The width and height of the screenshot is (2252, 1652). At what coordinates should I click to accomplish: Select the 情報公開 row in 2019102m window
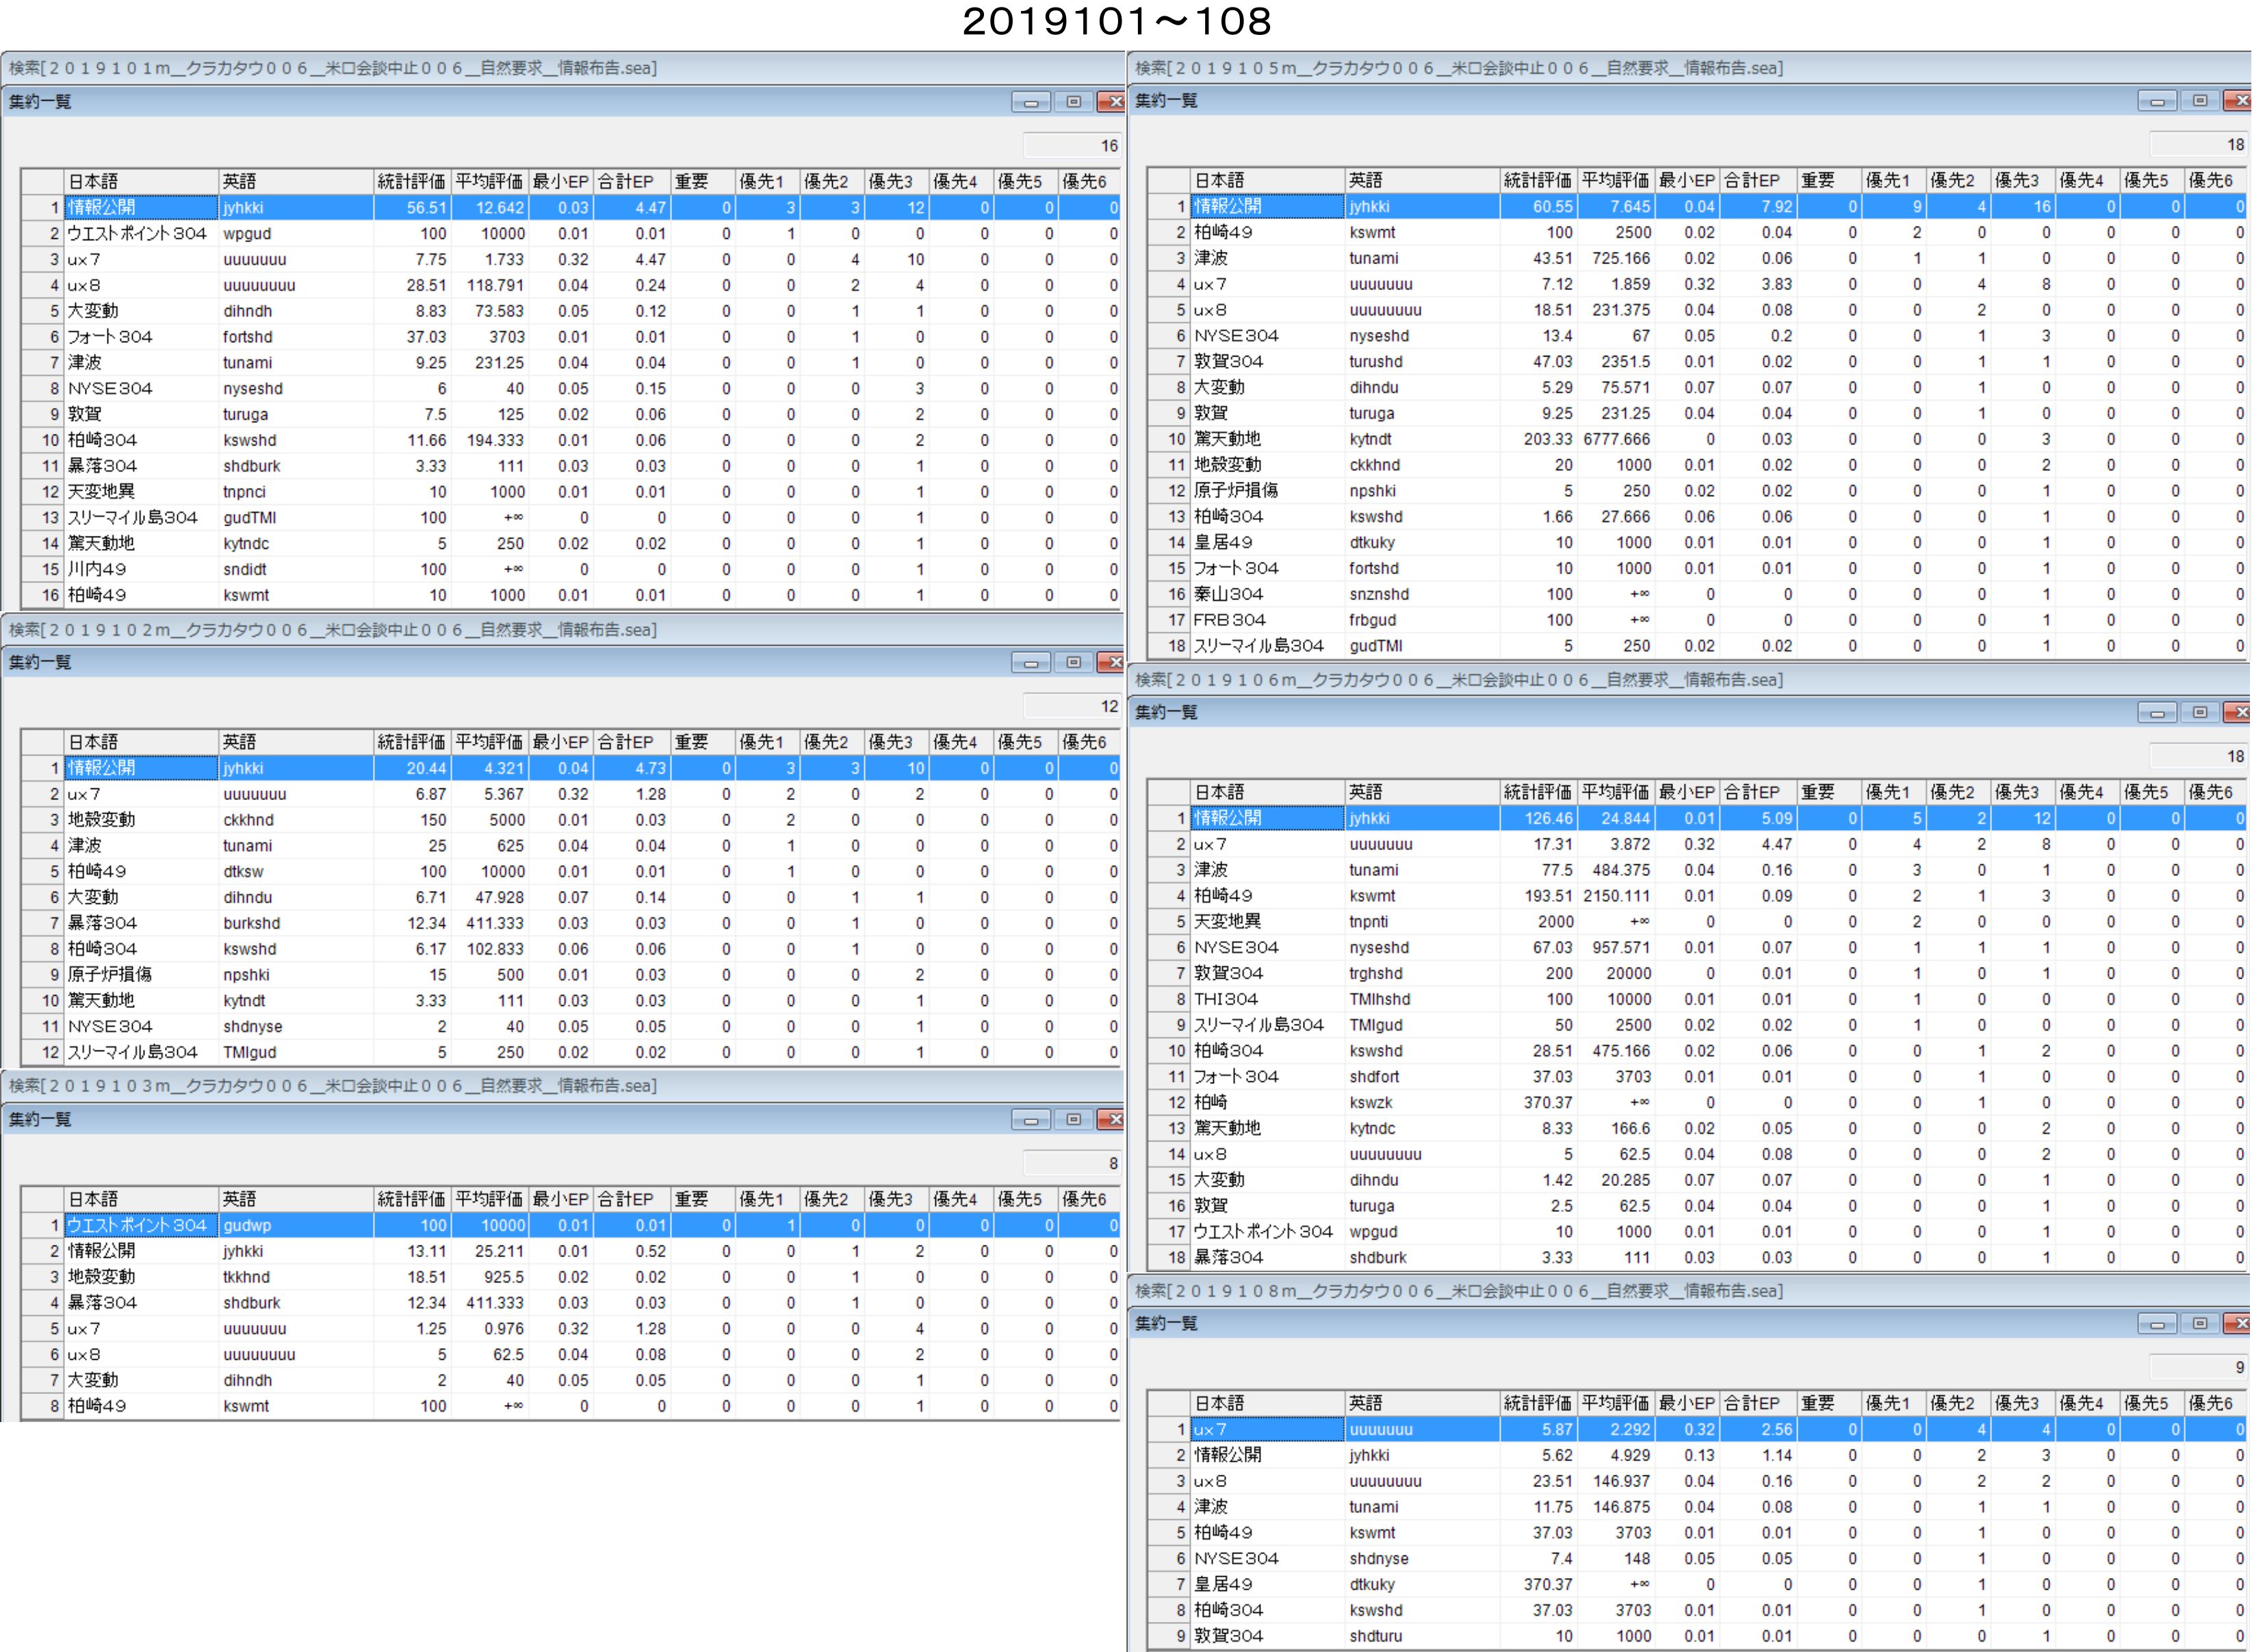pyautogui.click(x=570, y=768)
